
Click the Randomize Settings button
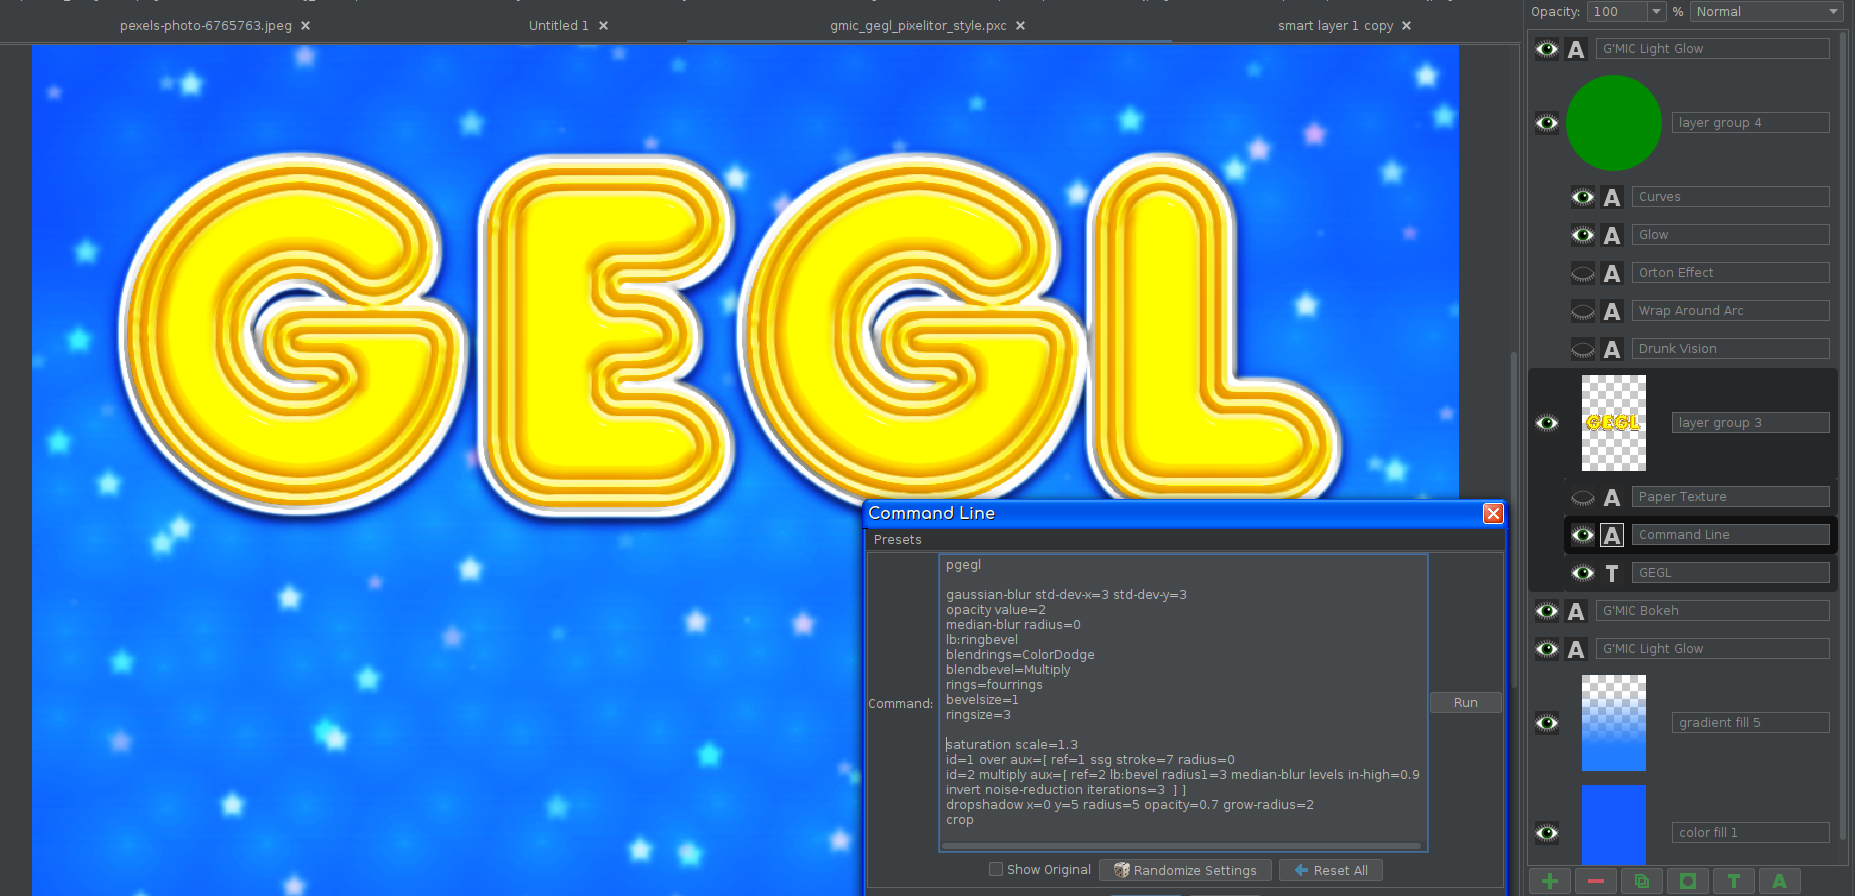(1185, 870)
